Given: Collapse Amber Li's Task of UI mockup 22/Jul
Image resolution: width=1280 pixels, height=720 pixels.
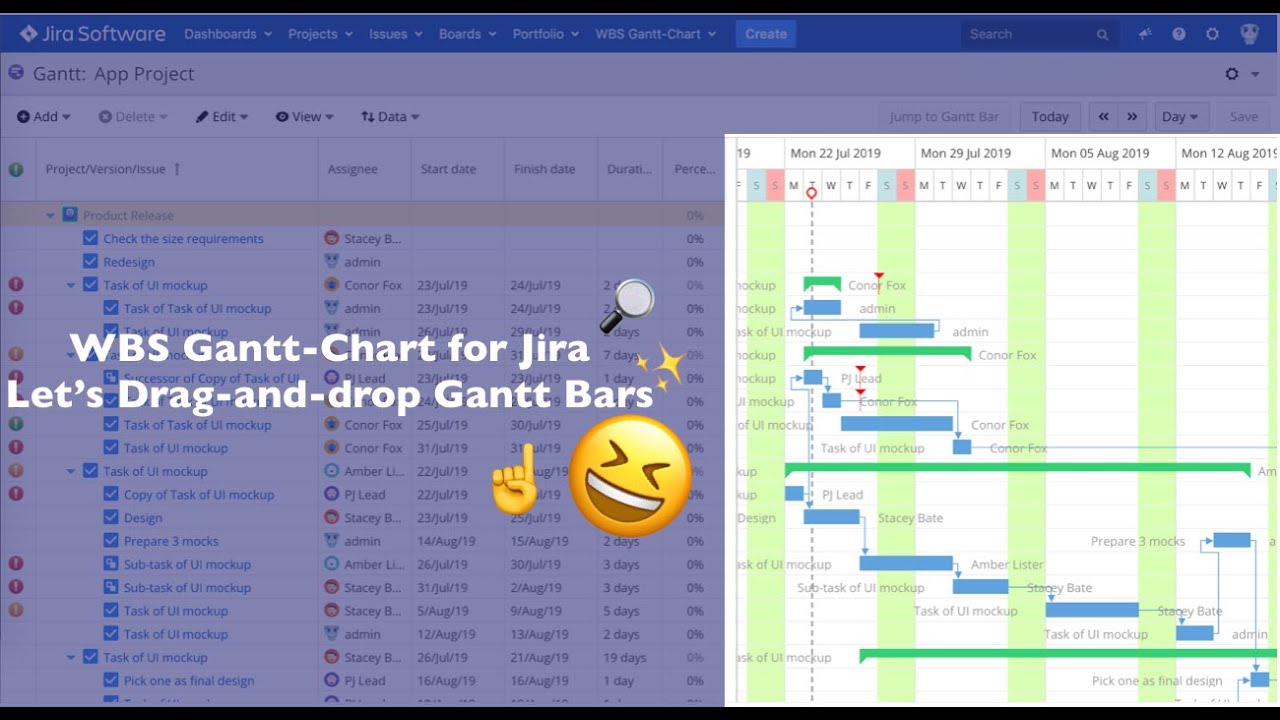Looking at the screenshot, I should tap(71, 471).
